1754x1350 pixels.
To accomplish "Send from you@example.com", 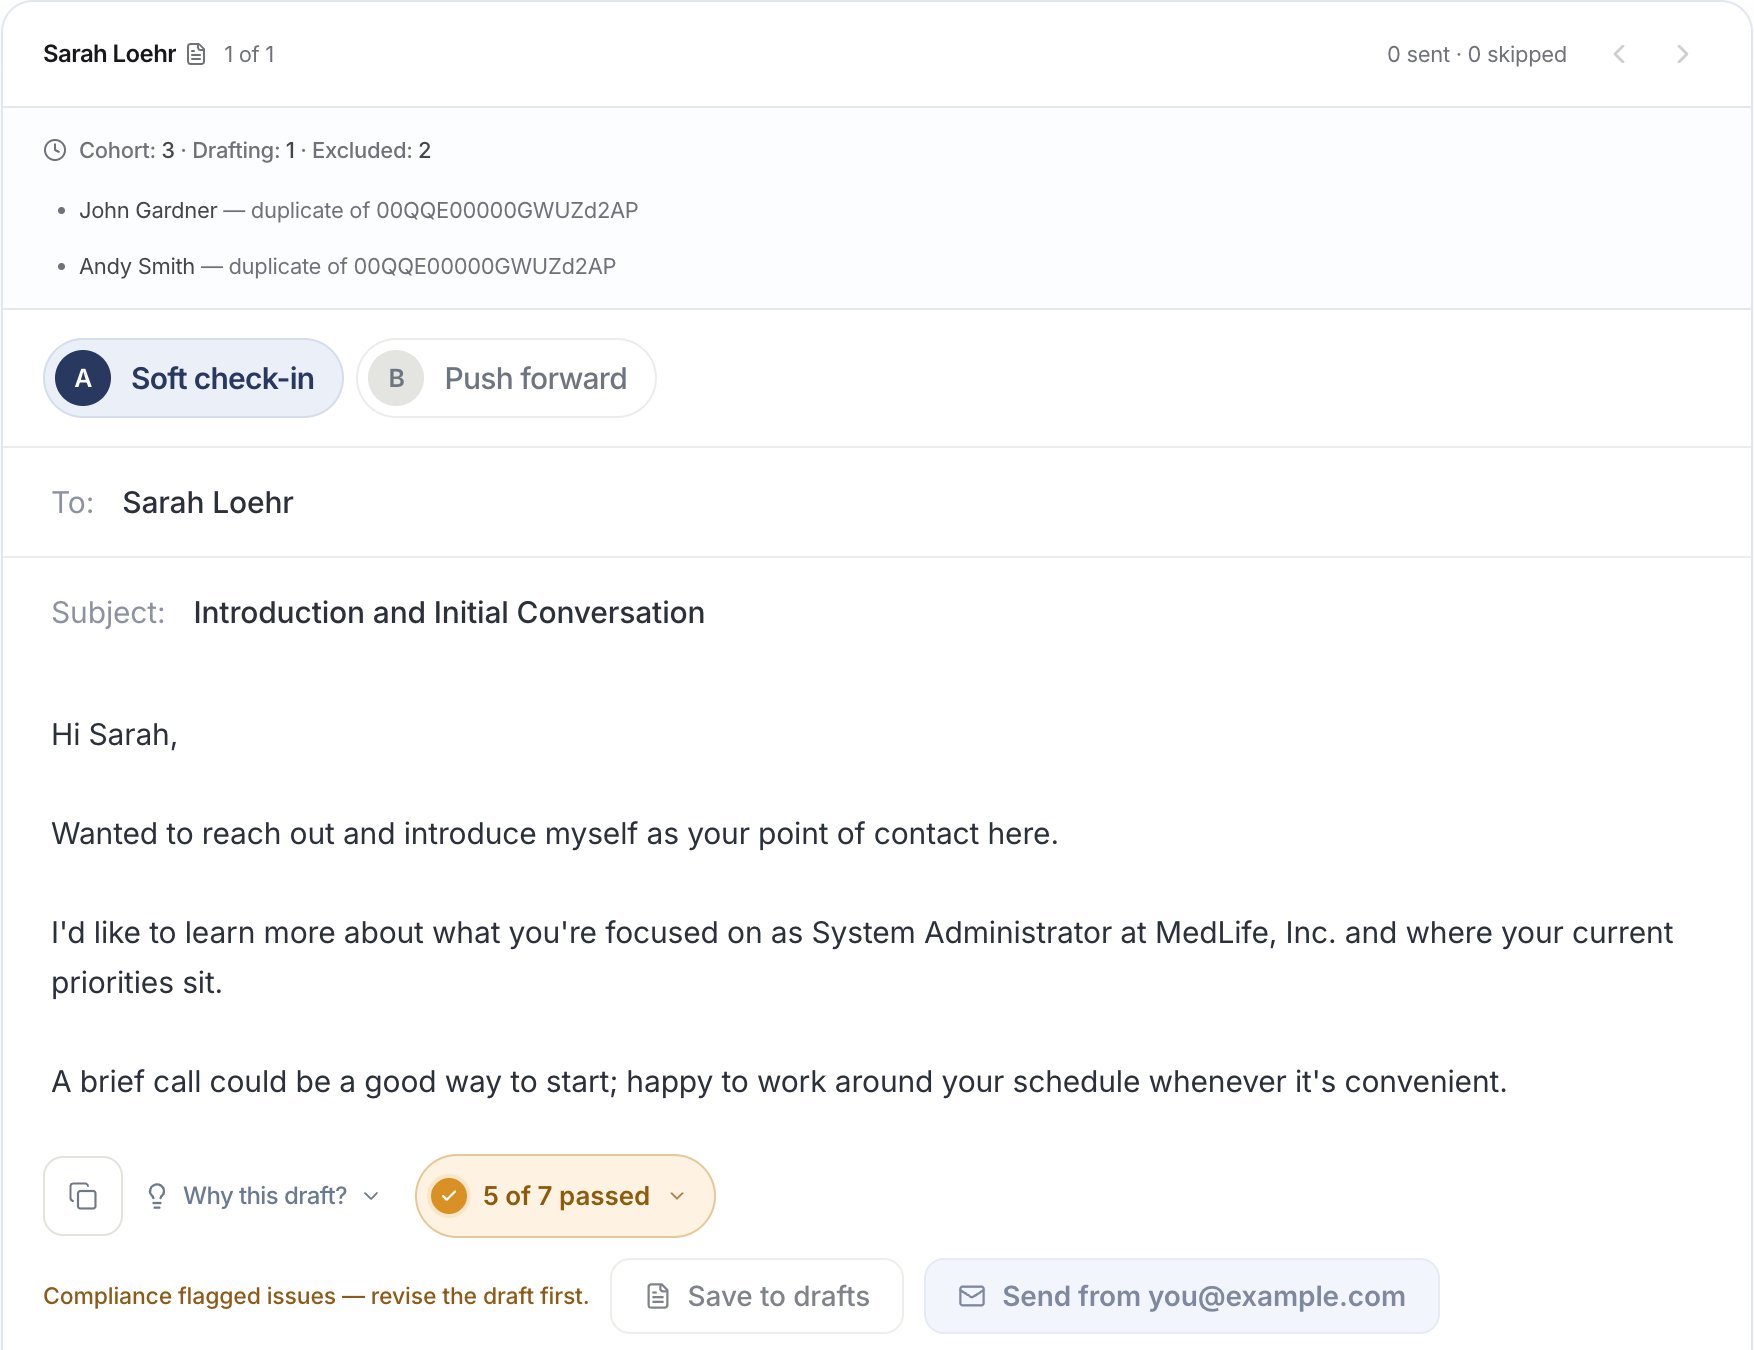I will (x=1181, y=1296).
